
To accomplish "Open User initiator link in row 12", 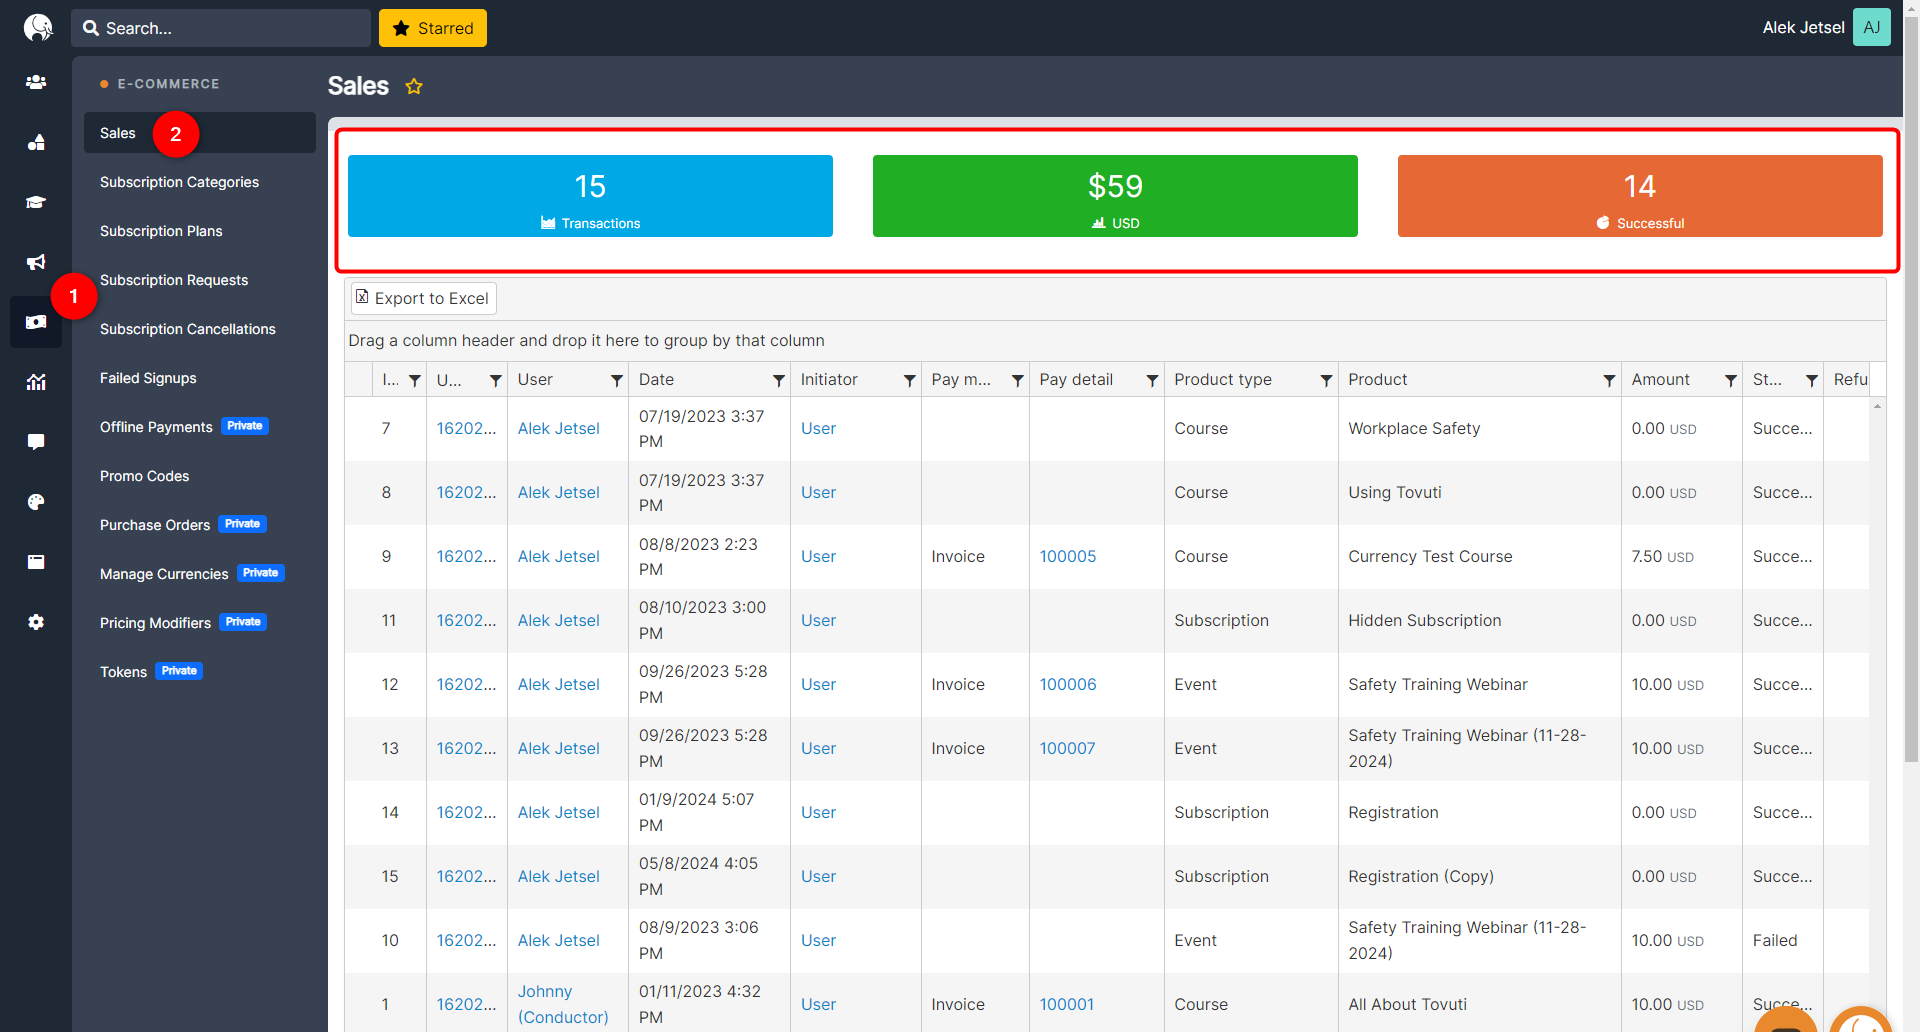I will (818, 684).
